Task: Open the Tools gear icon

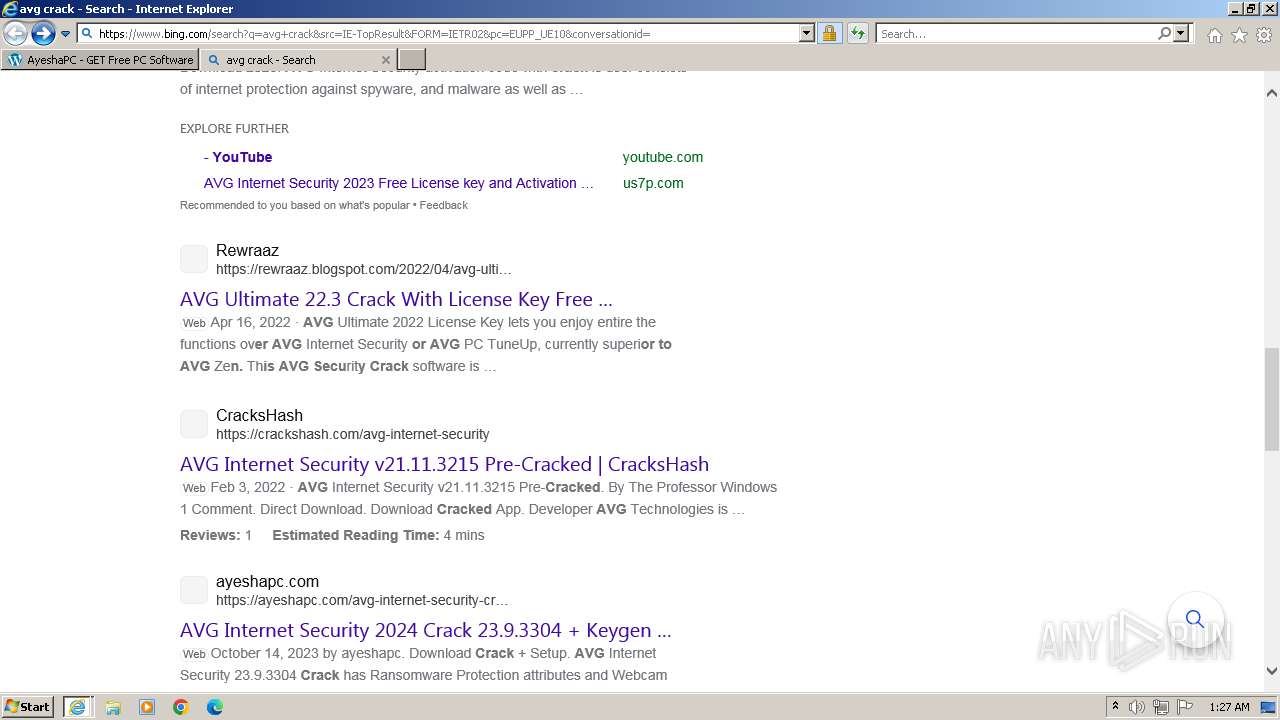Action: point(1264,35)
